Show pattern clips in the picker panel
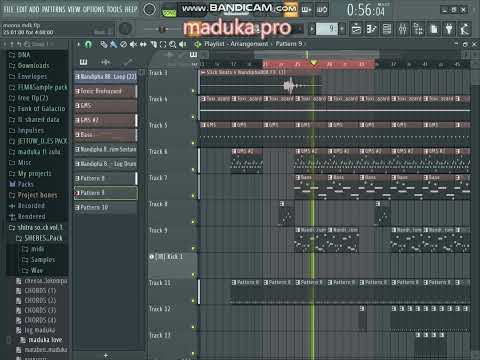This screenshot has width=480, height=360. point(83,62)
